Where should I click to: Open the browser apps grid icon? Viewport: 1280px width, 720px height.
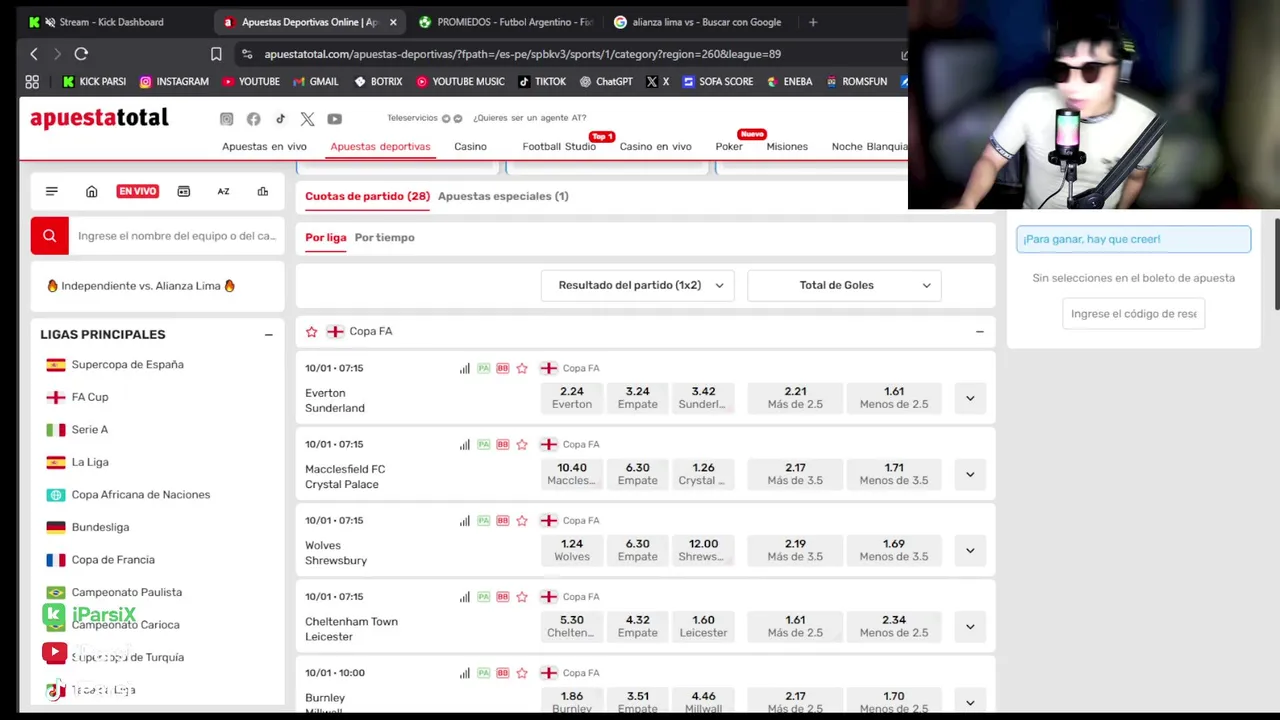[32, 82]
